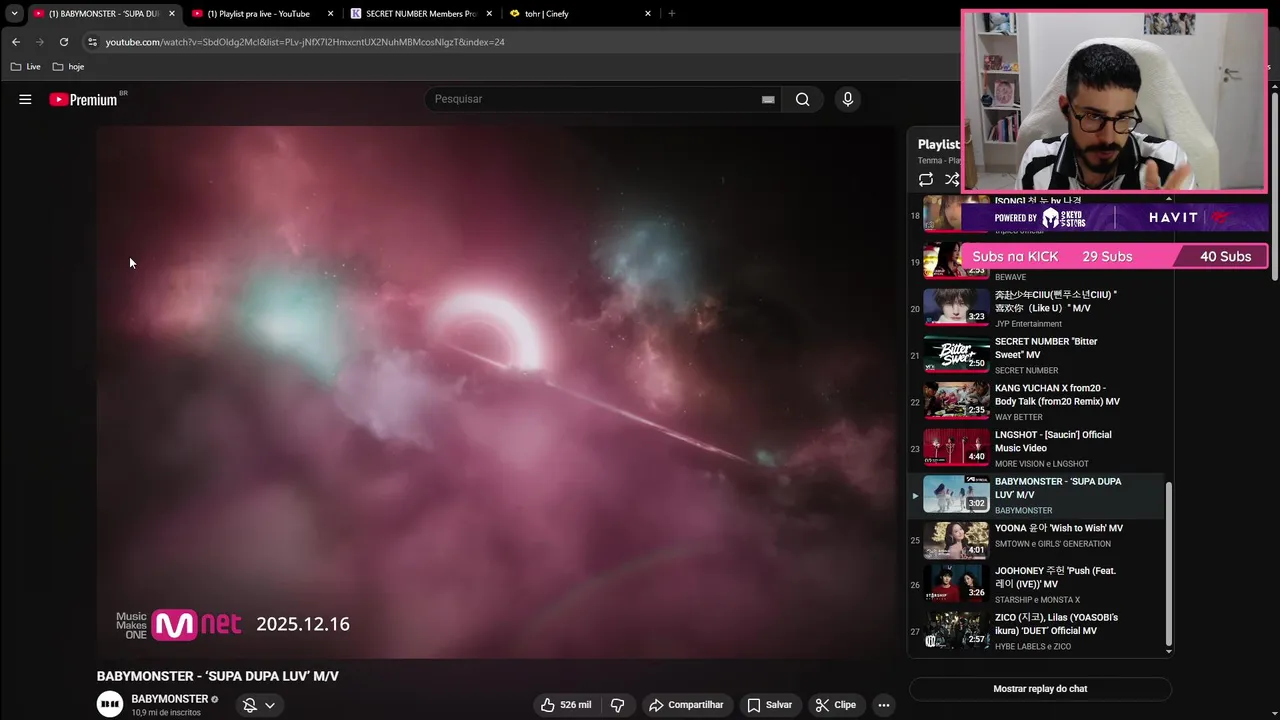Create a clip with Clipe button

835,705
